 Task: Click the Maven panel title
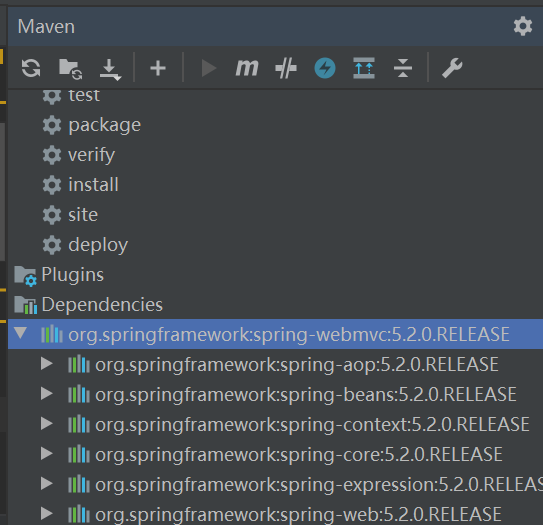(x=46, y=27)
